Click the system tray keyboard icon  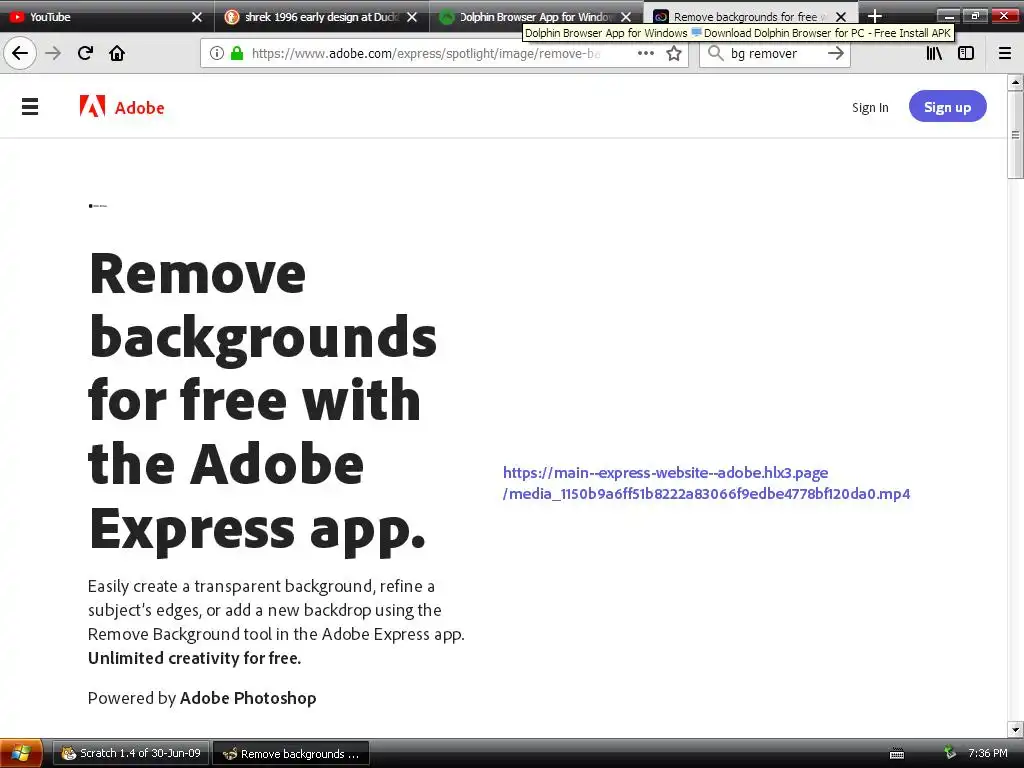(x=897, y=754)
